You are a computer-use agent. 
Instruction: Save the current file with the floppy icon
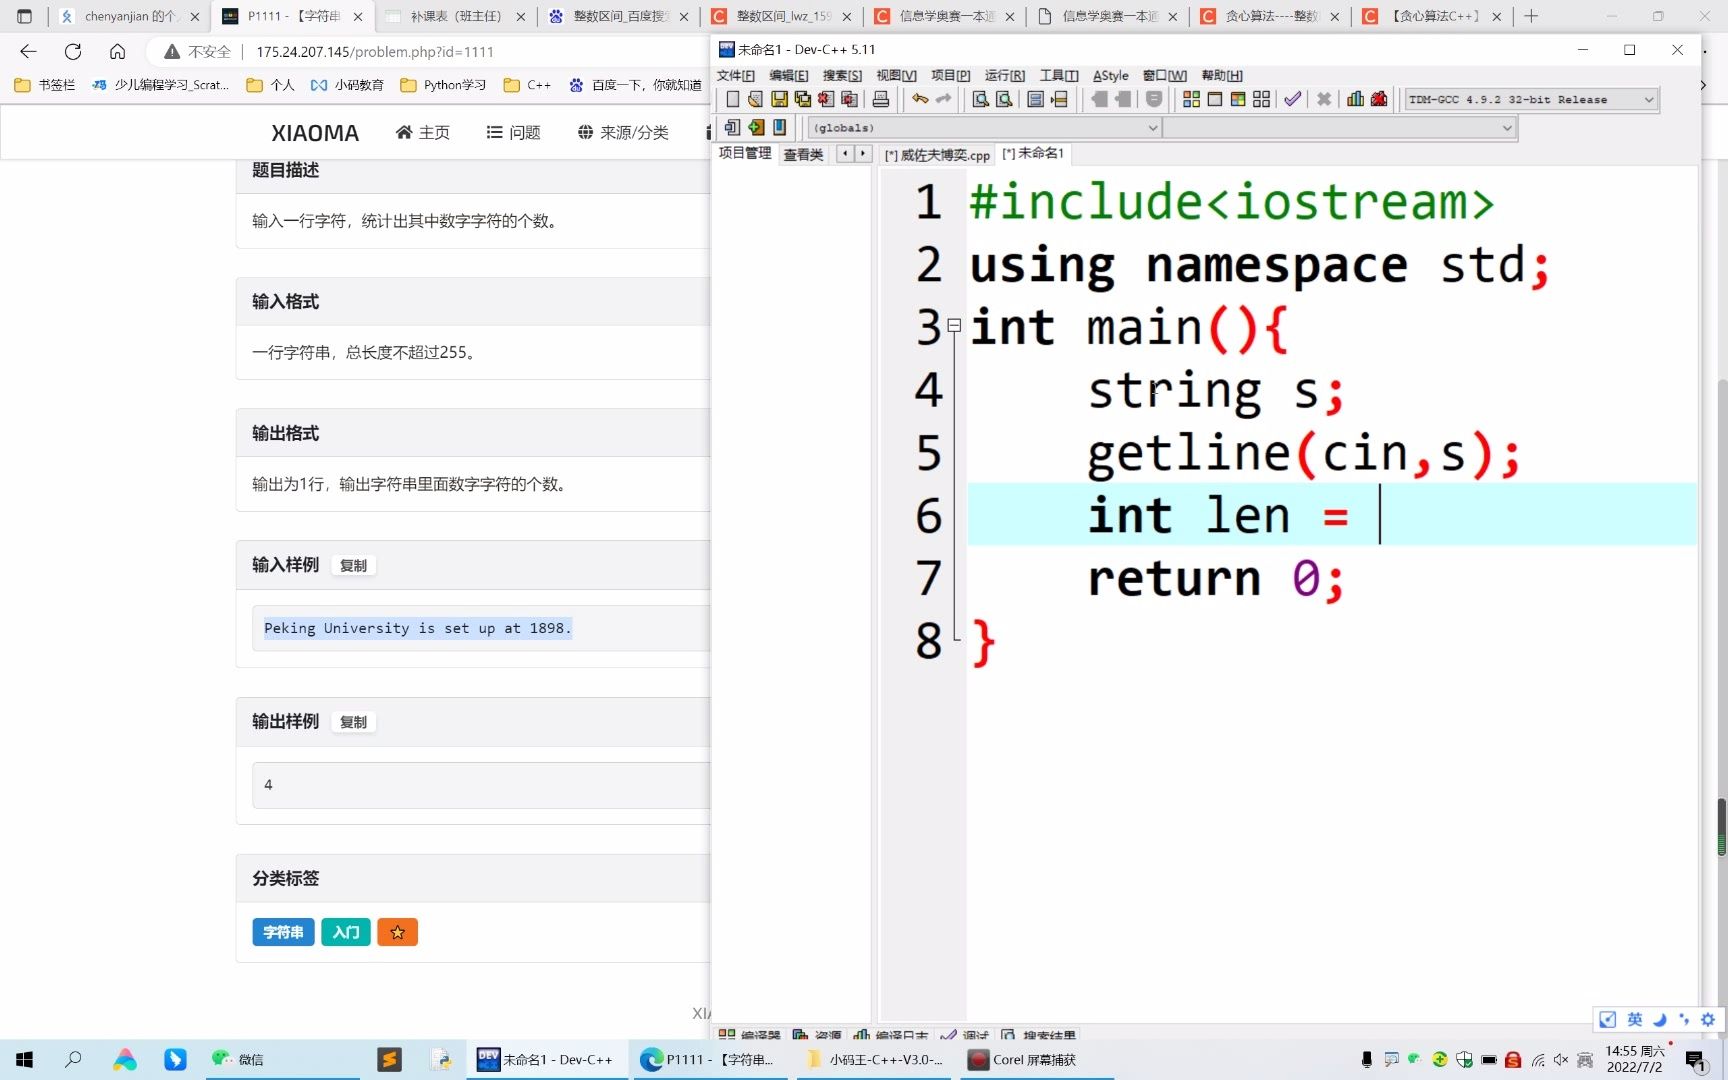779,99
